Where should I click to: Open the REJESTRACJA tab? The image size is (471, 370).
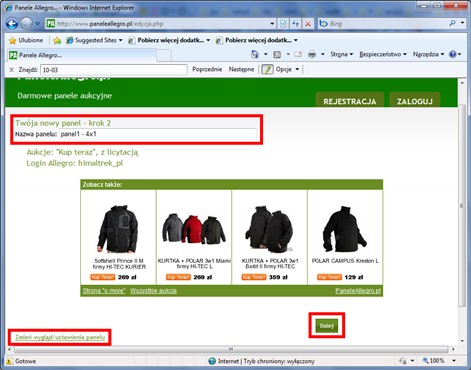tap(350, 100)
